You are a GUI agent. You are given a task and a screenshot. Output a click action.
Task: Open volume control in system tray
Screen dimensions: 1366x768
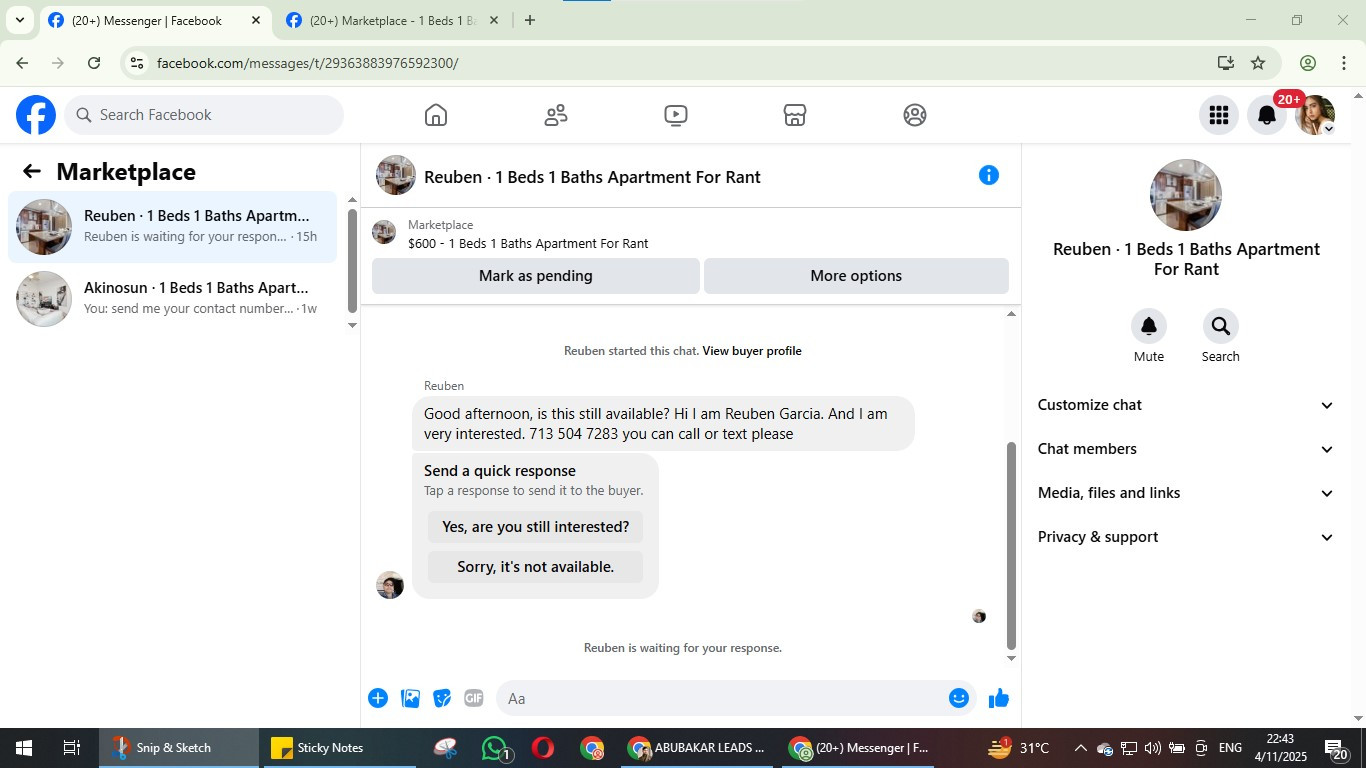pyautogui.click(x=1153, y=748)
